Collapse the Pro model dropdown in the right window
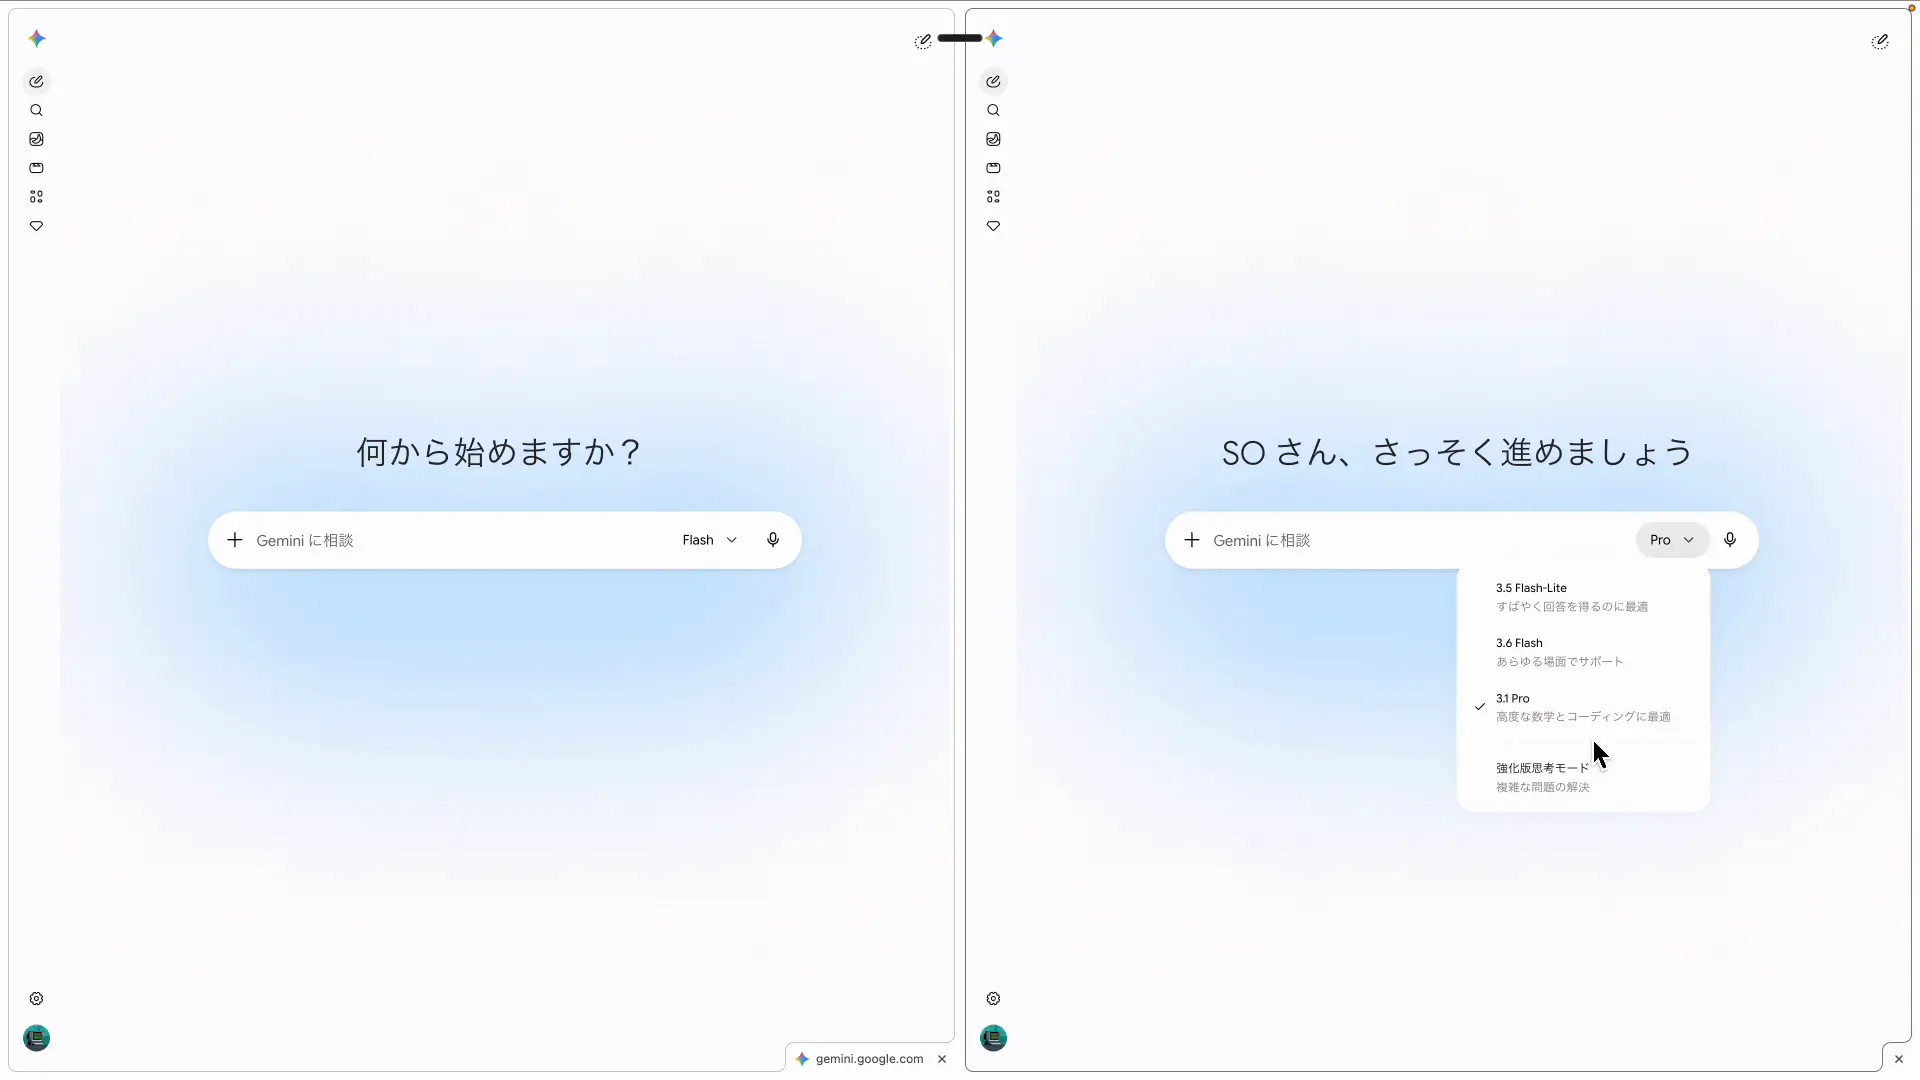The width and height of the screenshot is (1920, 1080). (x=1672, y=540)
